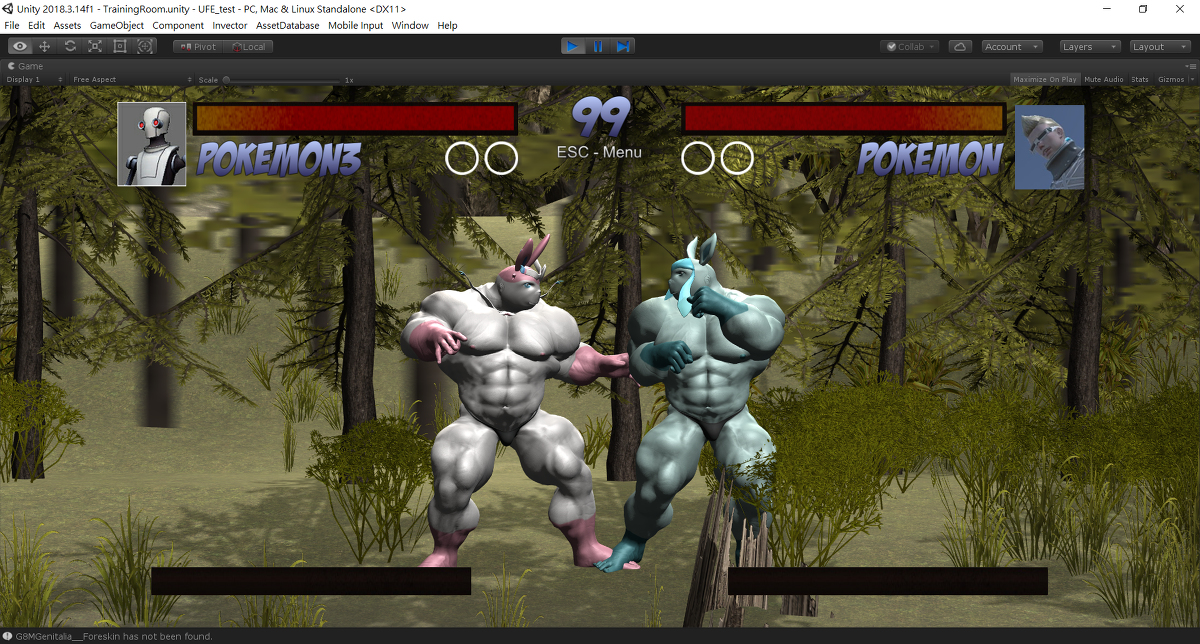This screenshot has width=1200, height=644.
Task: Toggle Maximize On Play
Action: pyautogui.click(x=1044, y=79)
